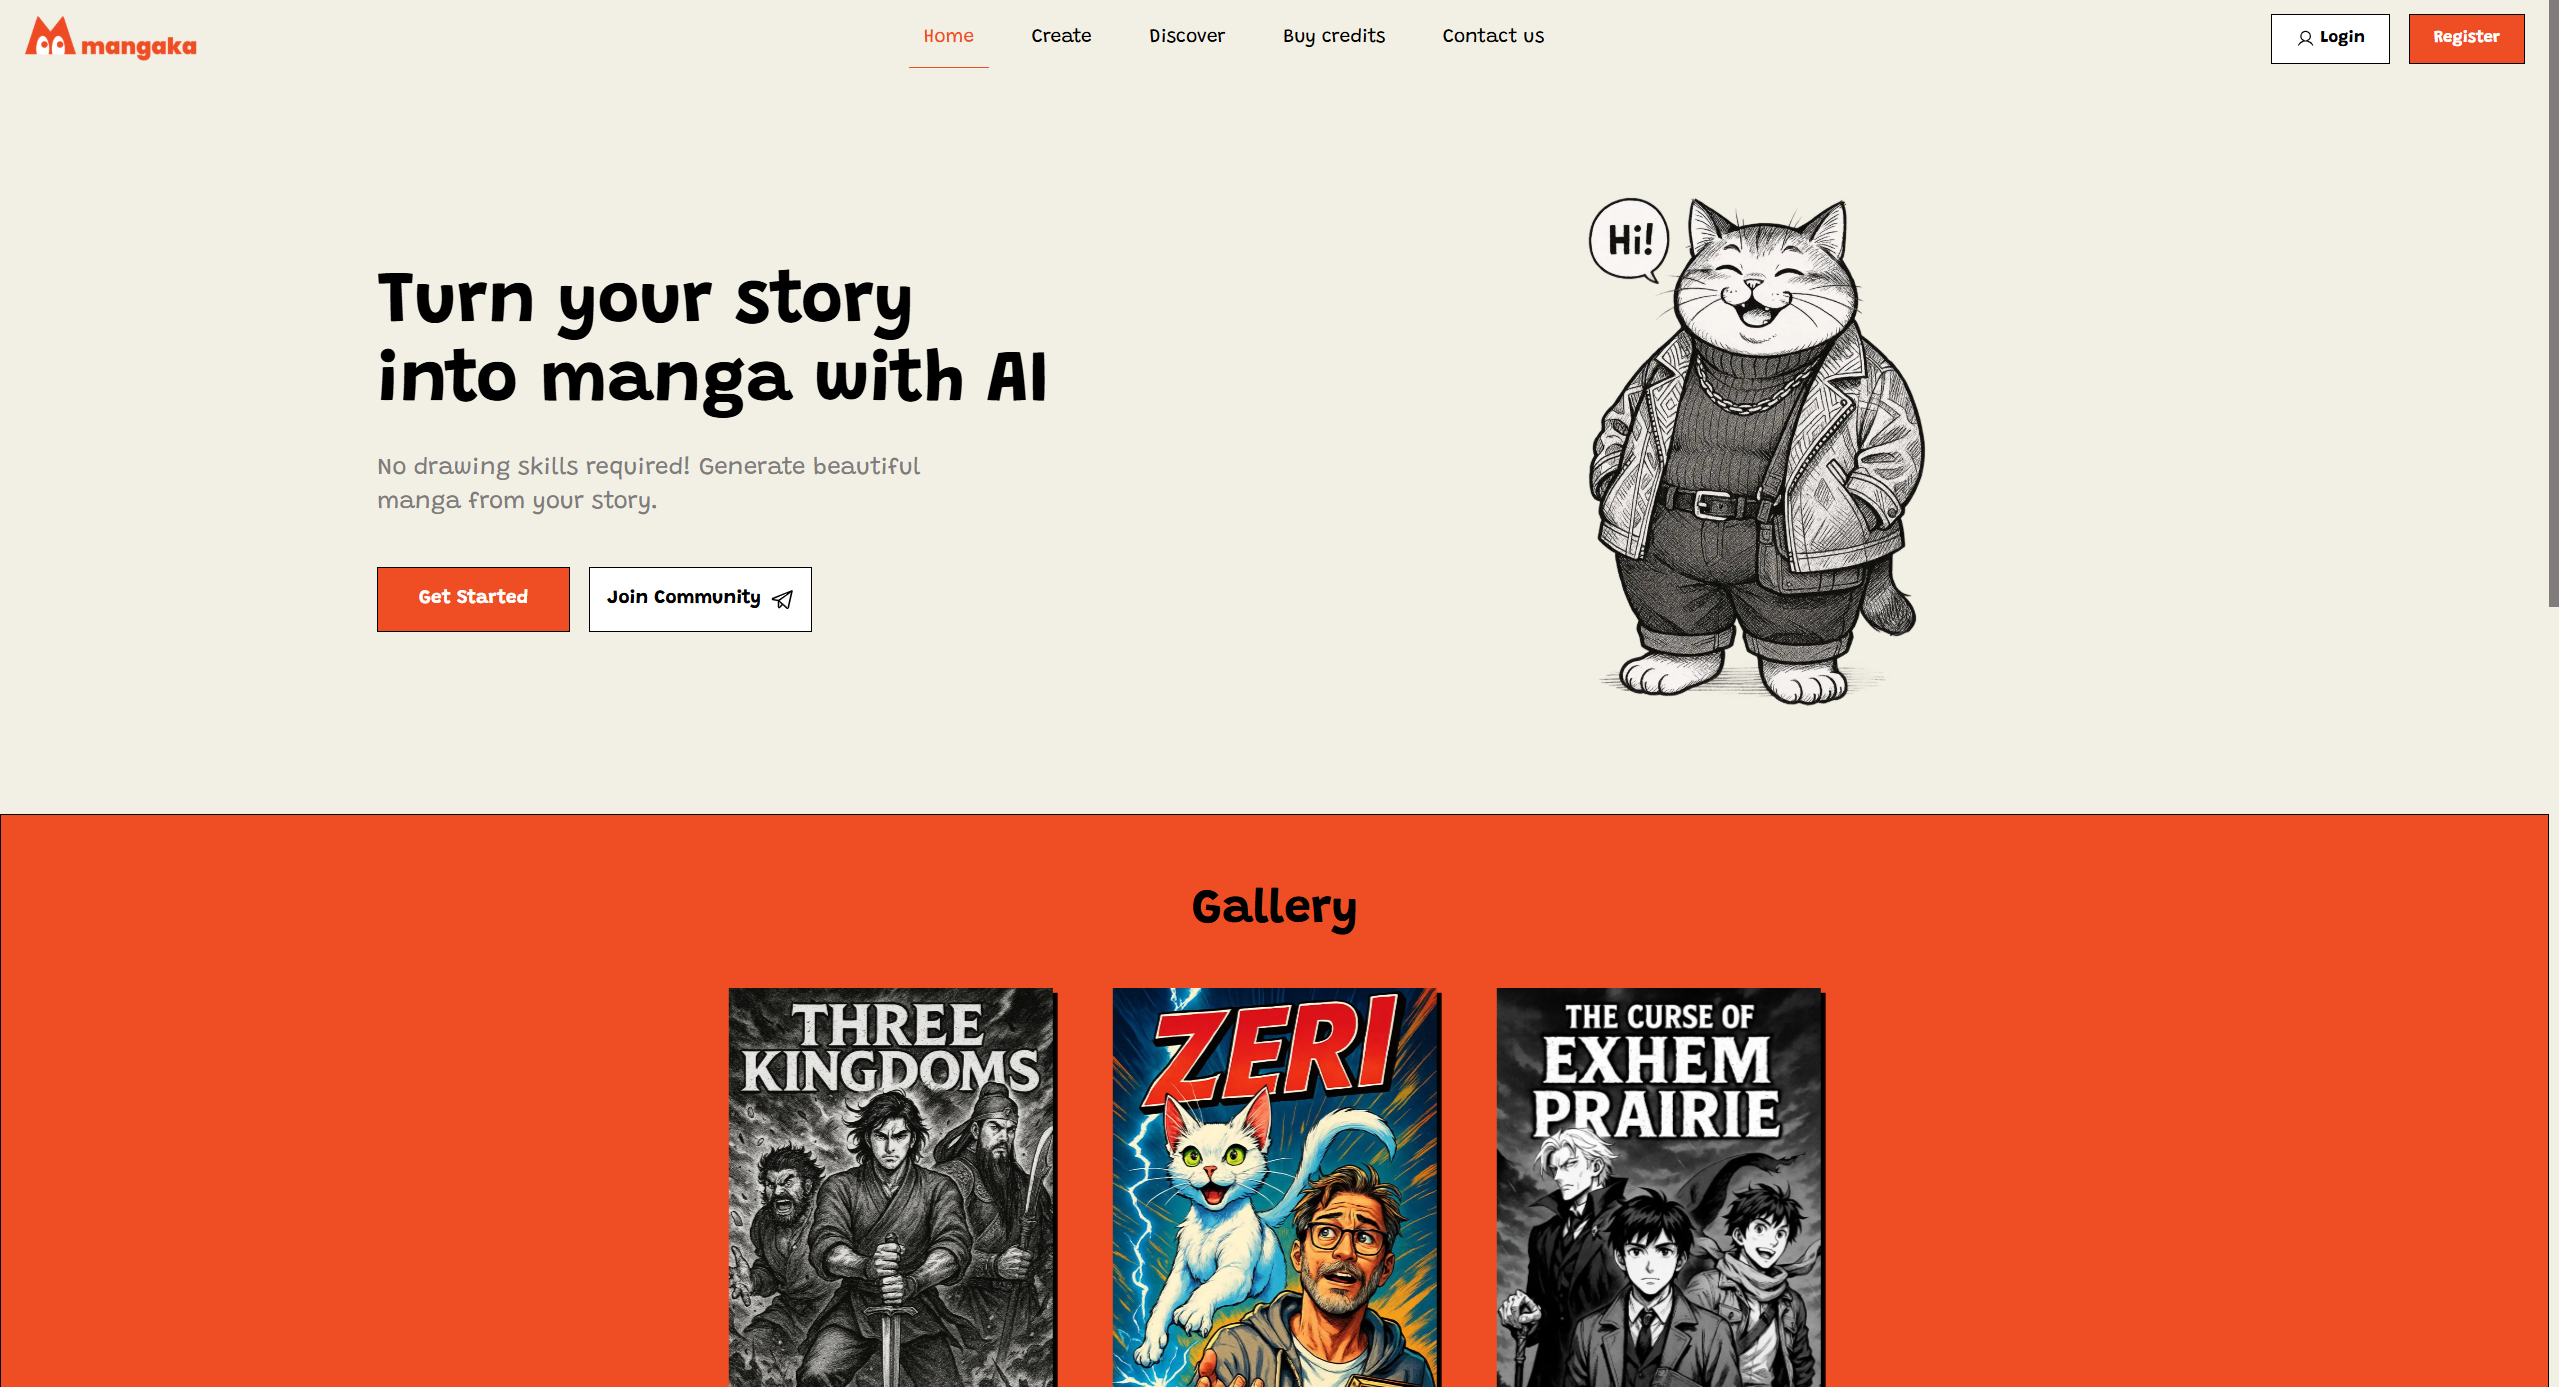
Task: Open the Contact us page
Action: (1492, 36)
